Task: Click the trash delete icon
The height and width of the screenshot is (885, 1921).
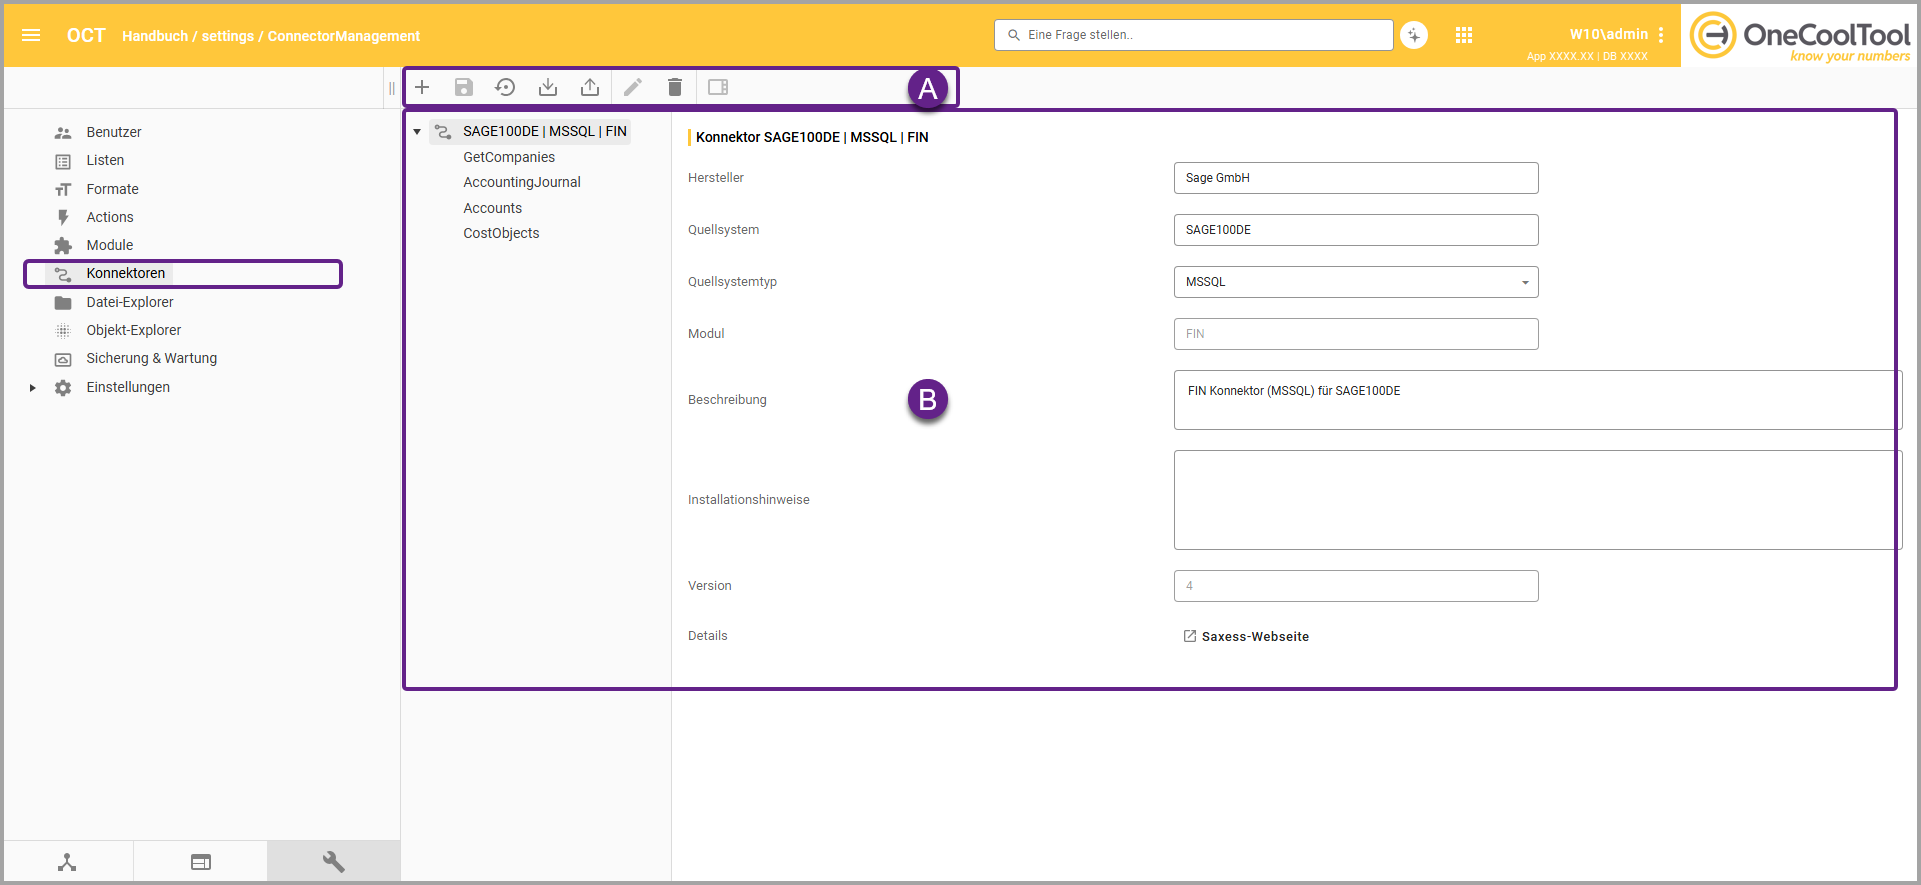Action: 675,87
